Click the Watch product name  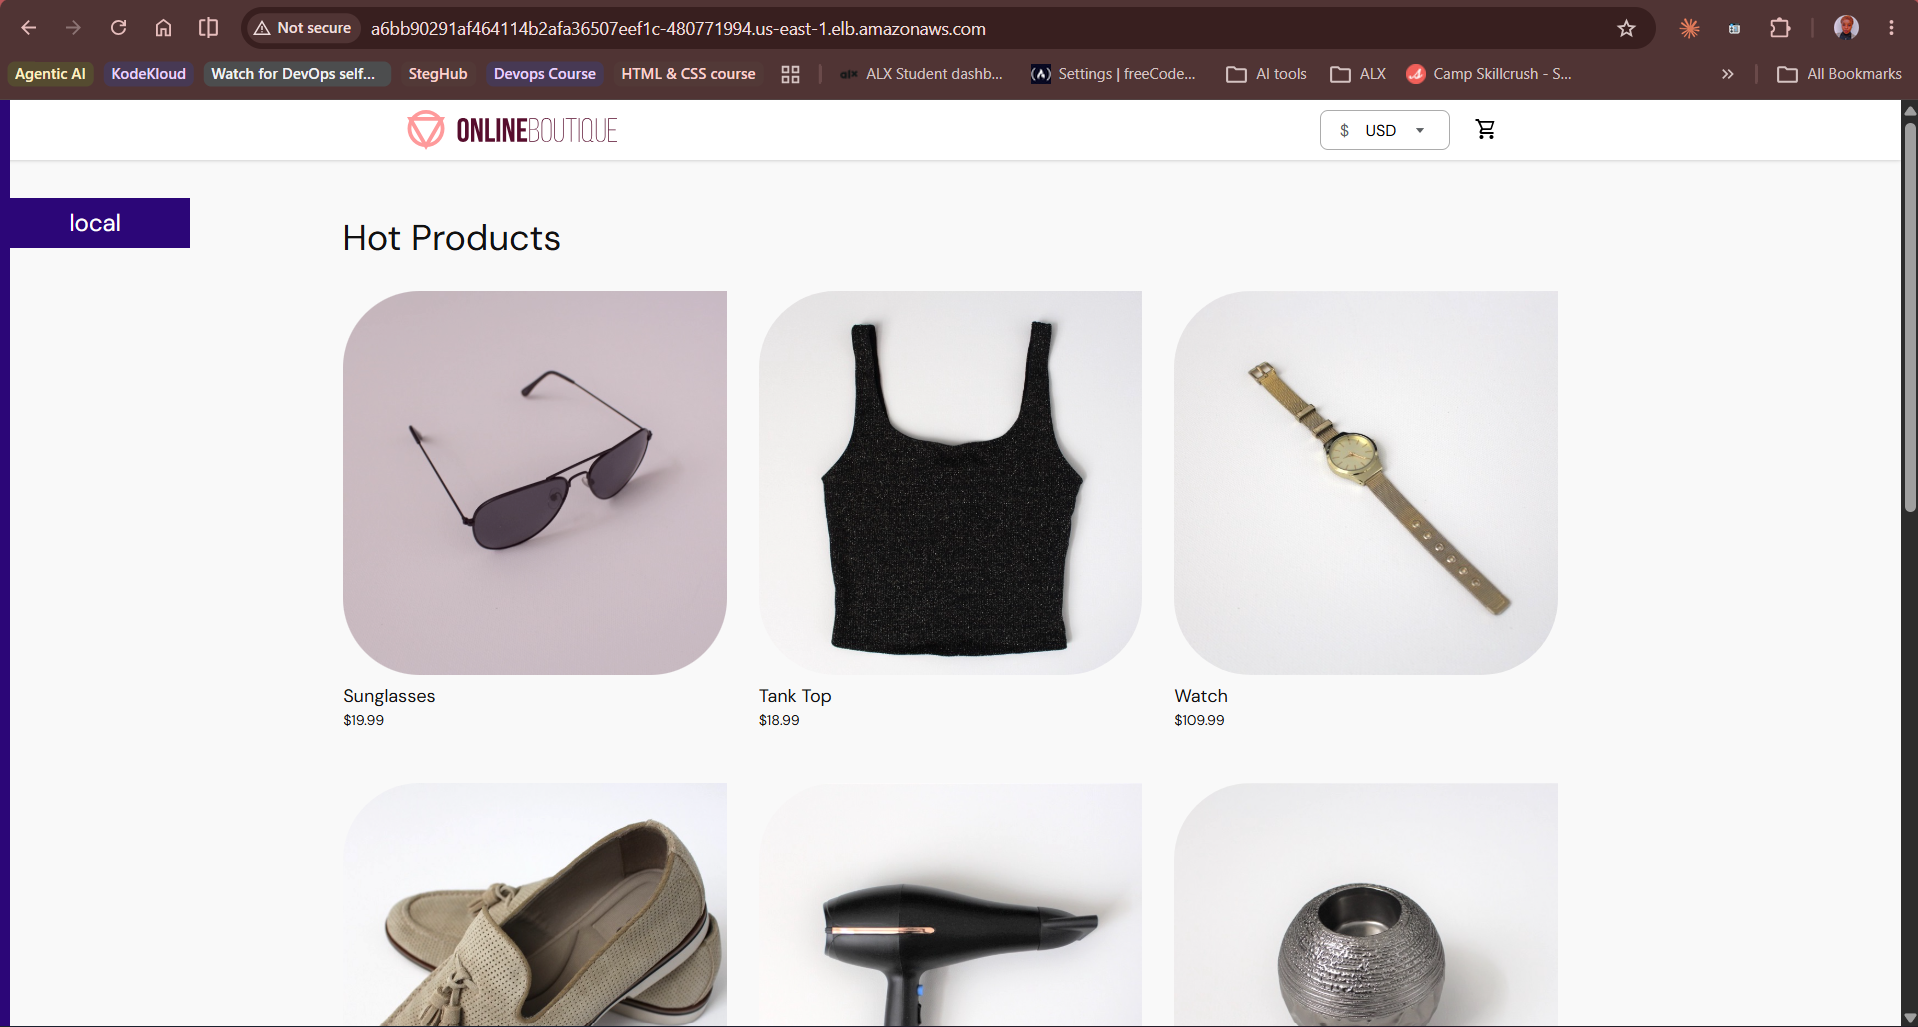pyautogui.click(x=1201, y=696)
